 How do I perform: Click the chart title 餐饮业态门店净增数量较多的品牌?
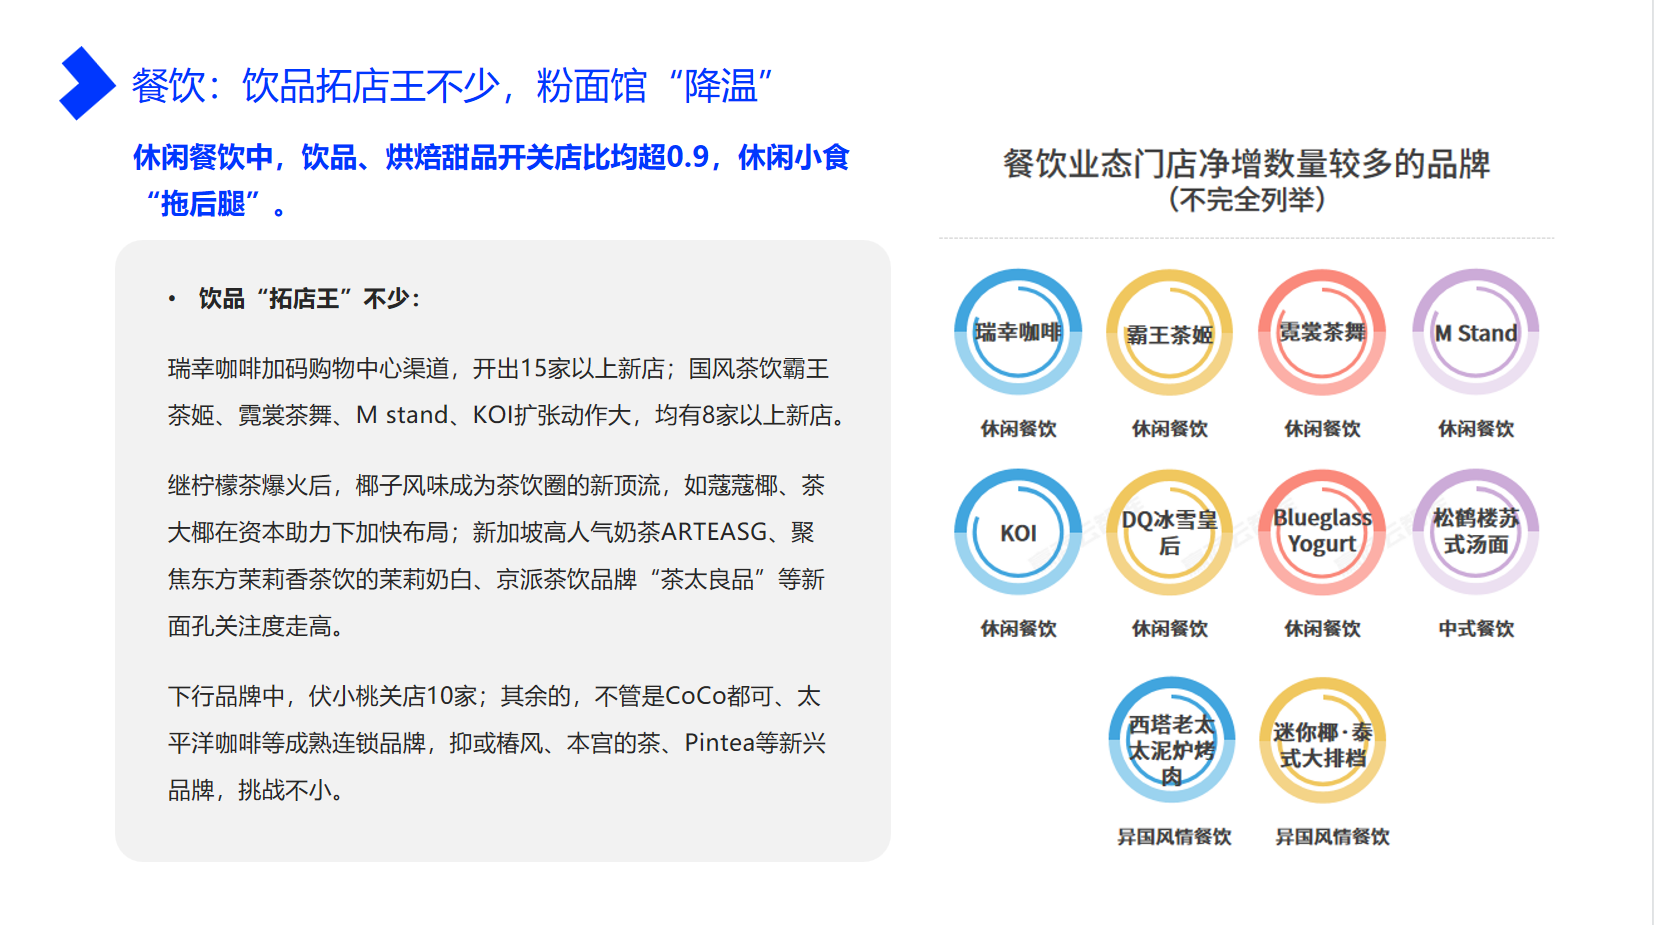click(1246, 163)
